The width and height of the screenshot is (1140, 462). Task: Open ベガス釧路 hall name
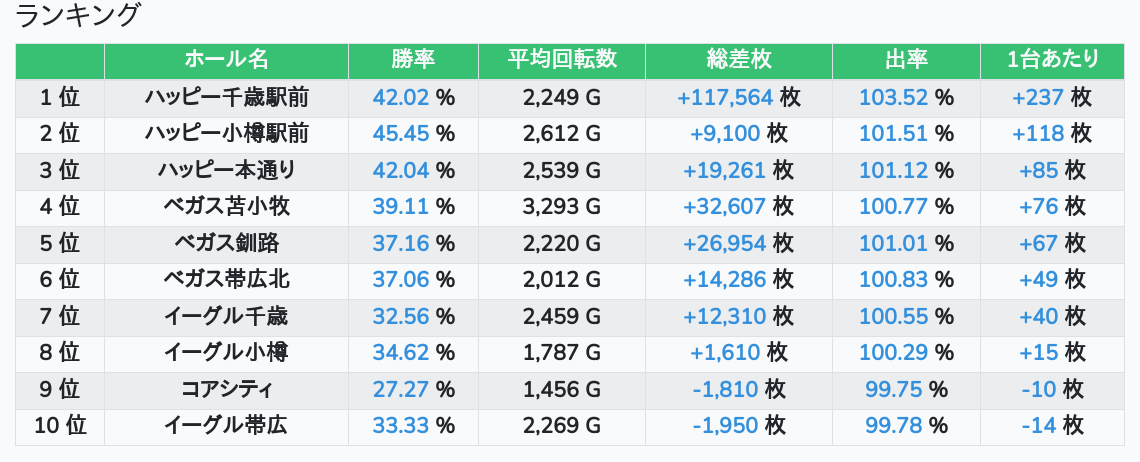click(226, 243)
